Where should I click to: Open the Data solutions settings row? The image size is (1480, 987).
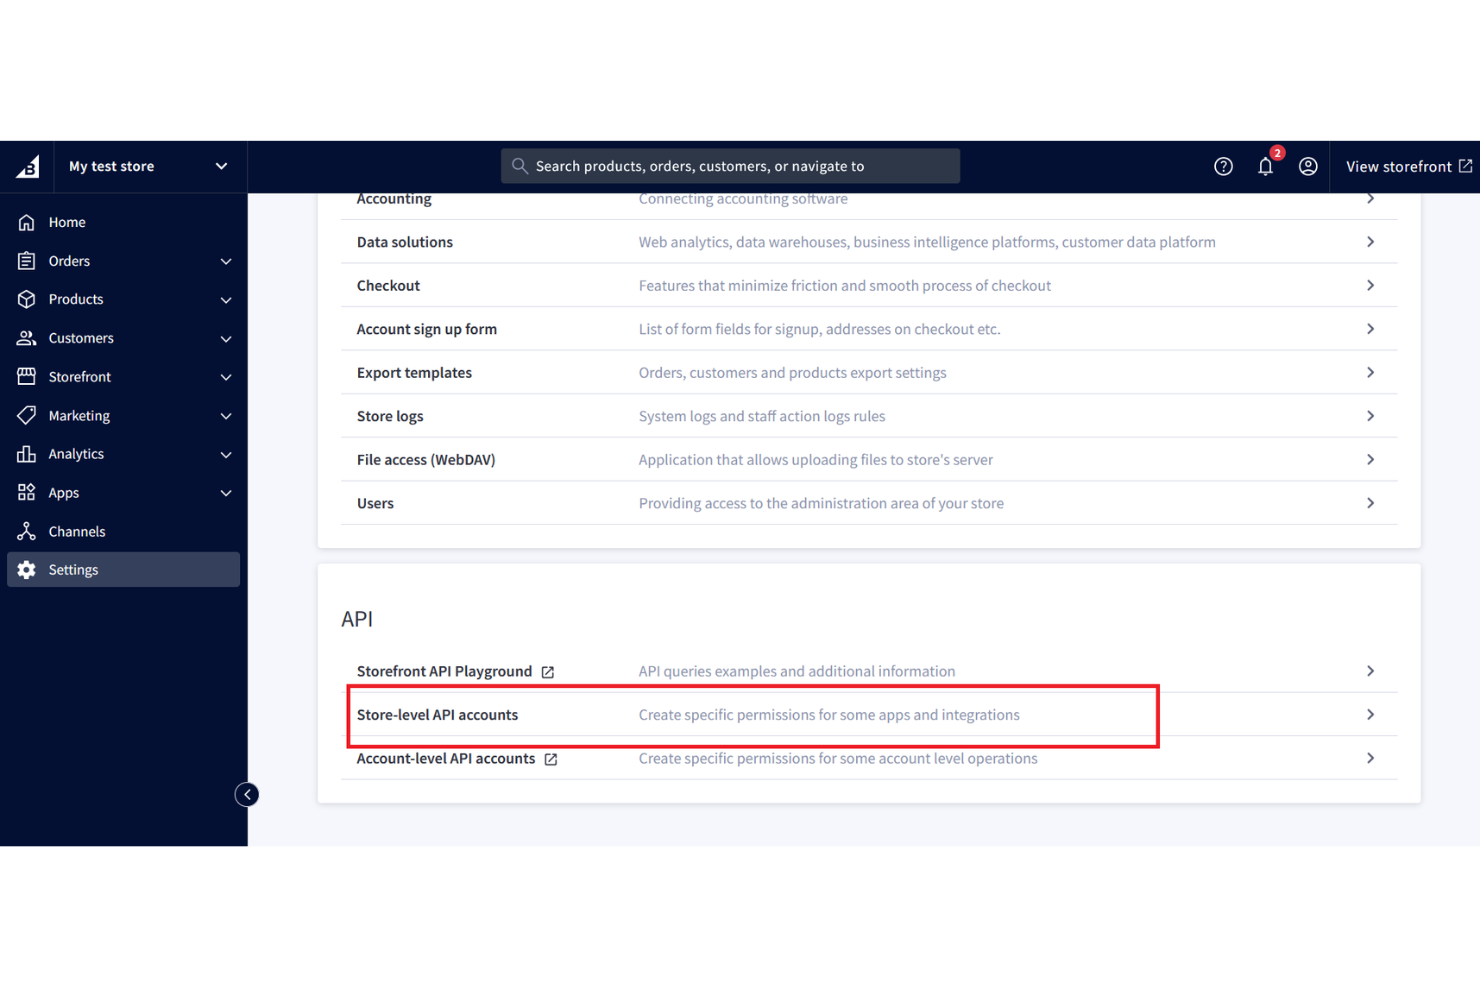pos(868,242)
